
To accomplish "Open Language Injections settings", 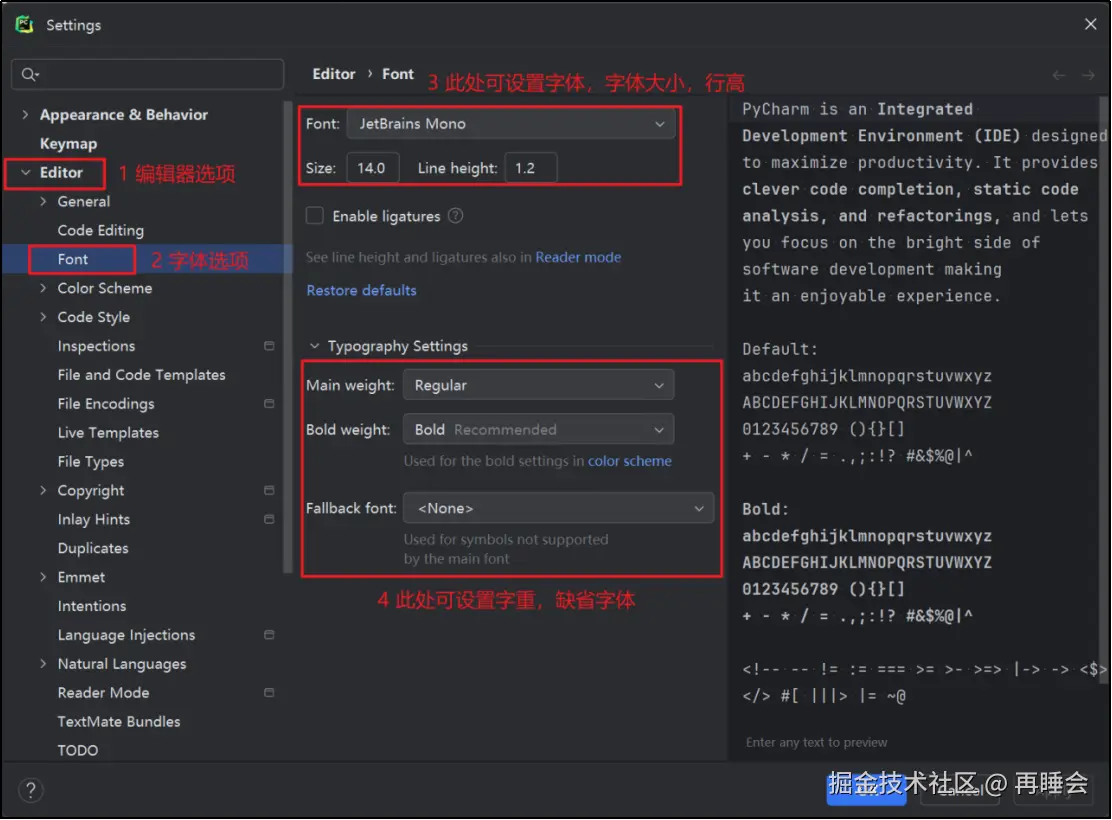I will pyautogui.click(x=126, y=635).
